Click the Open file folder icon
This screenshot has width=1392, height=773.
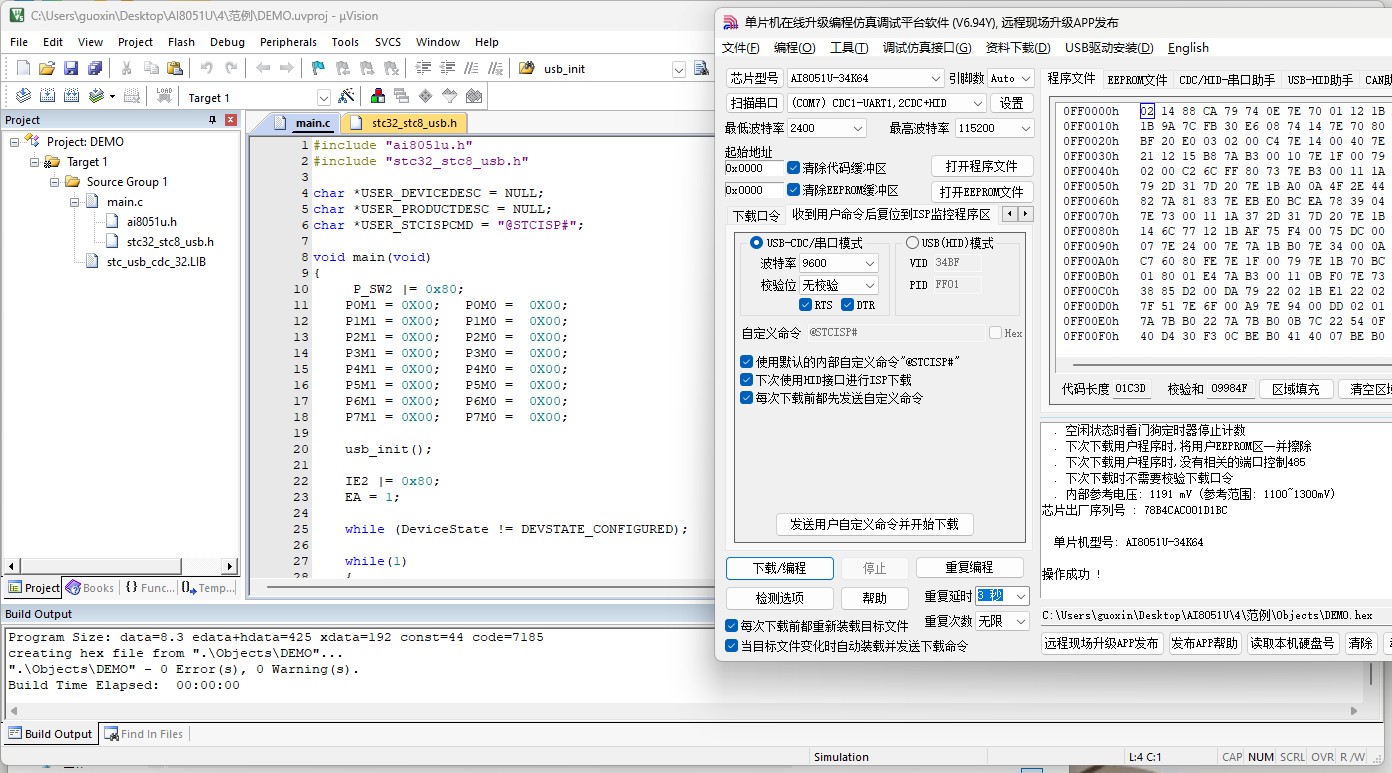tap(46, 68)
